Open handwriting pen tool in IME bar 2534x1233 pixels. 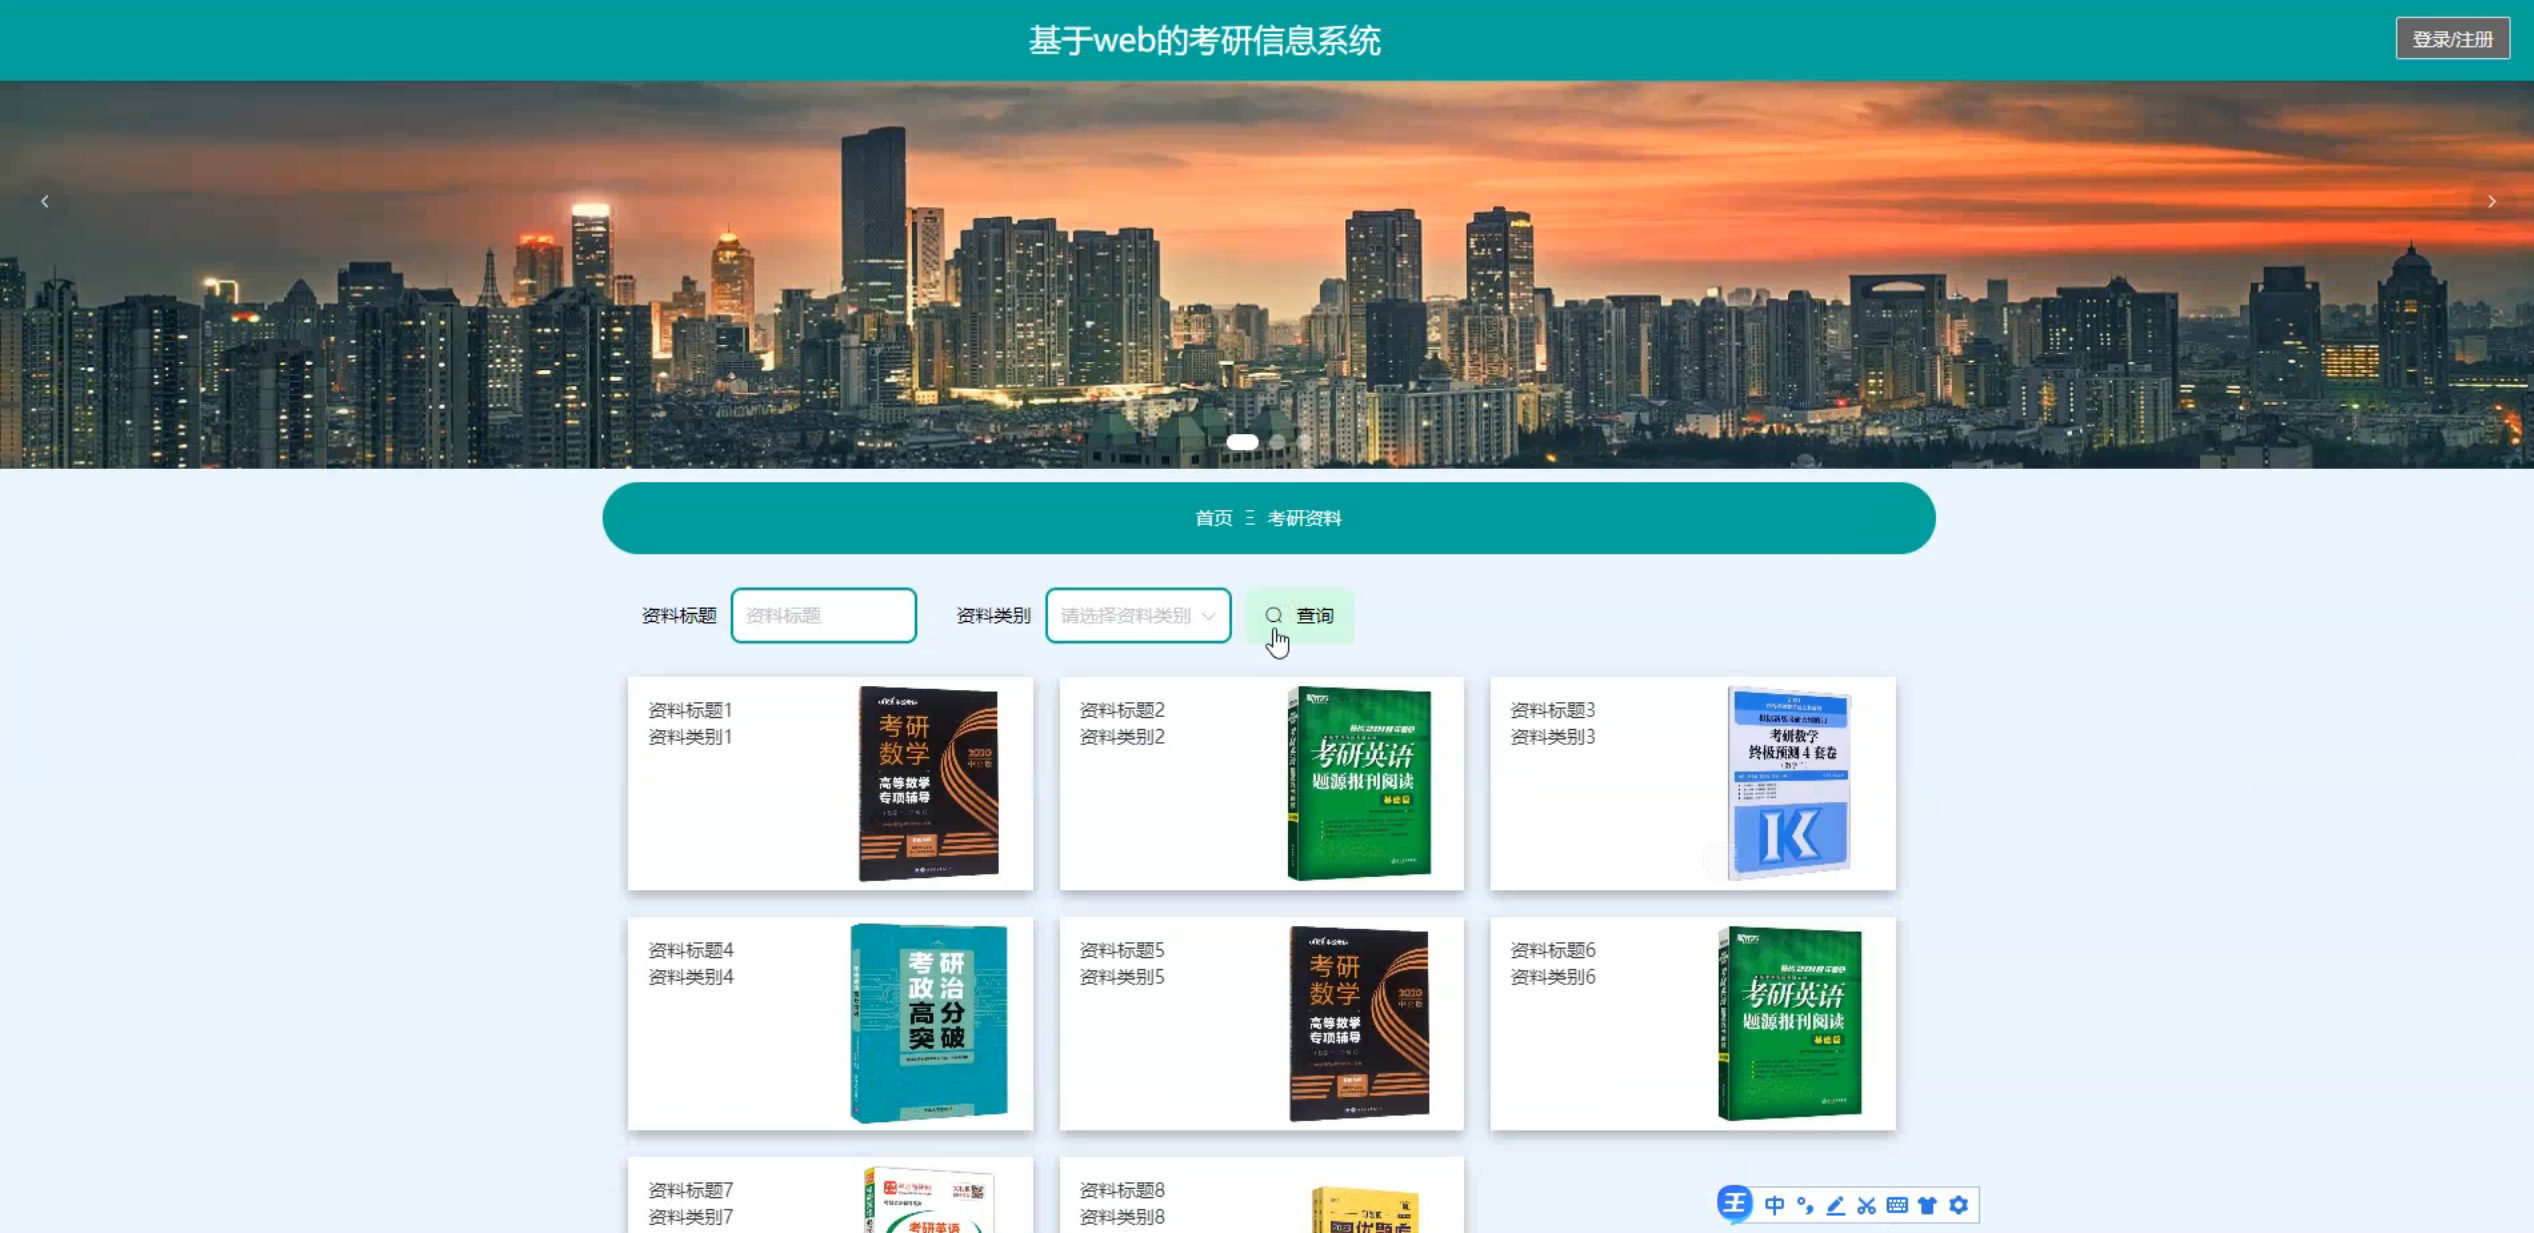tap(1835, 1205)
